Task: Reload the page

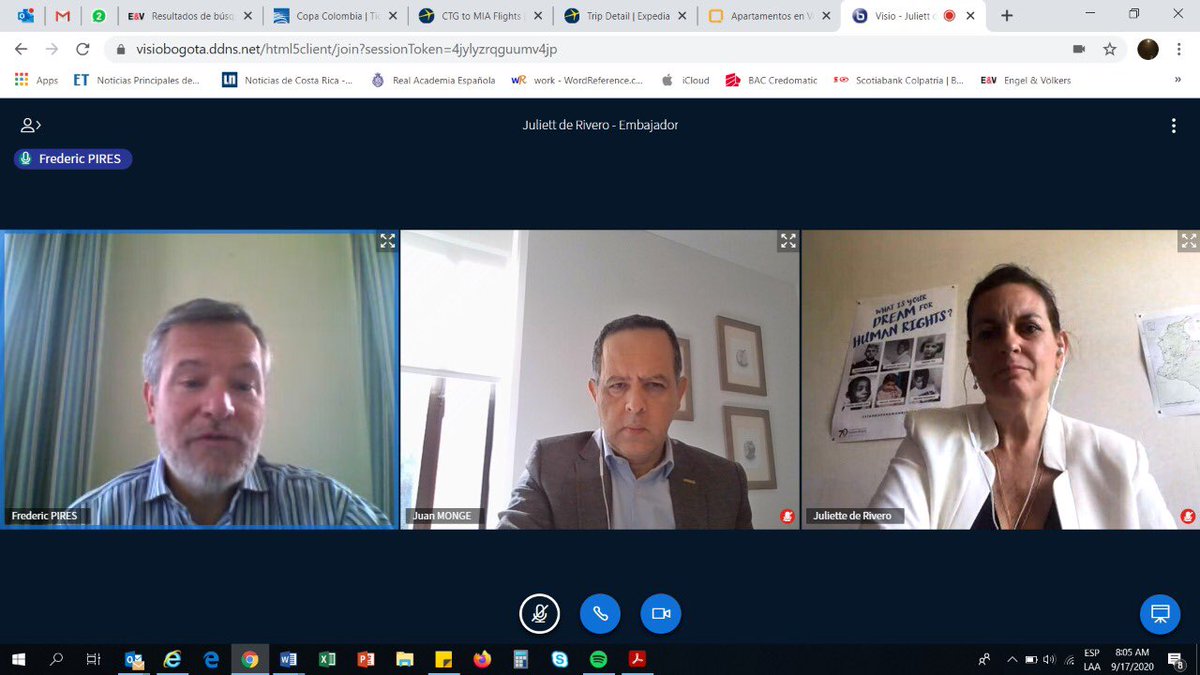Action: click(82, 49)
